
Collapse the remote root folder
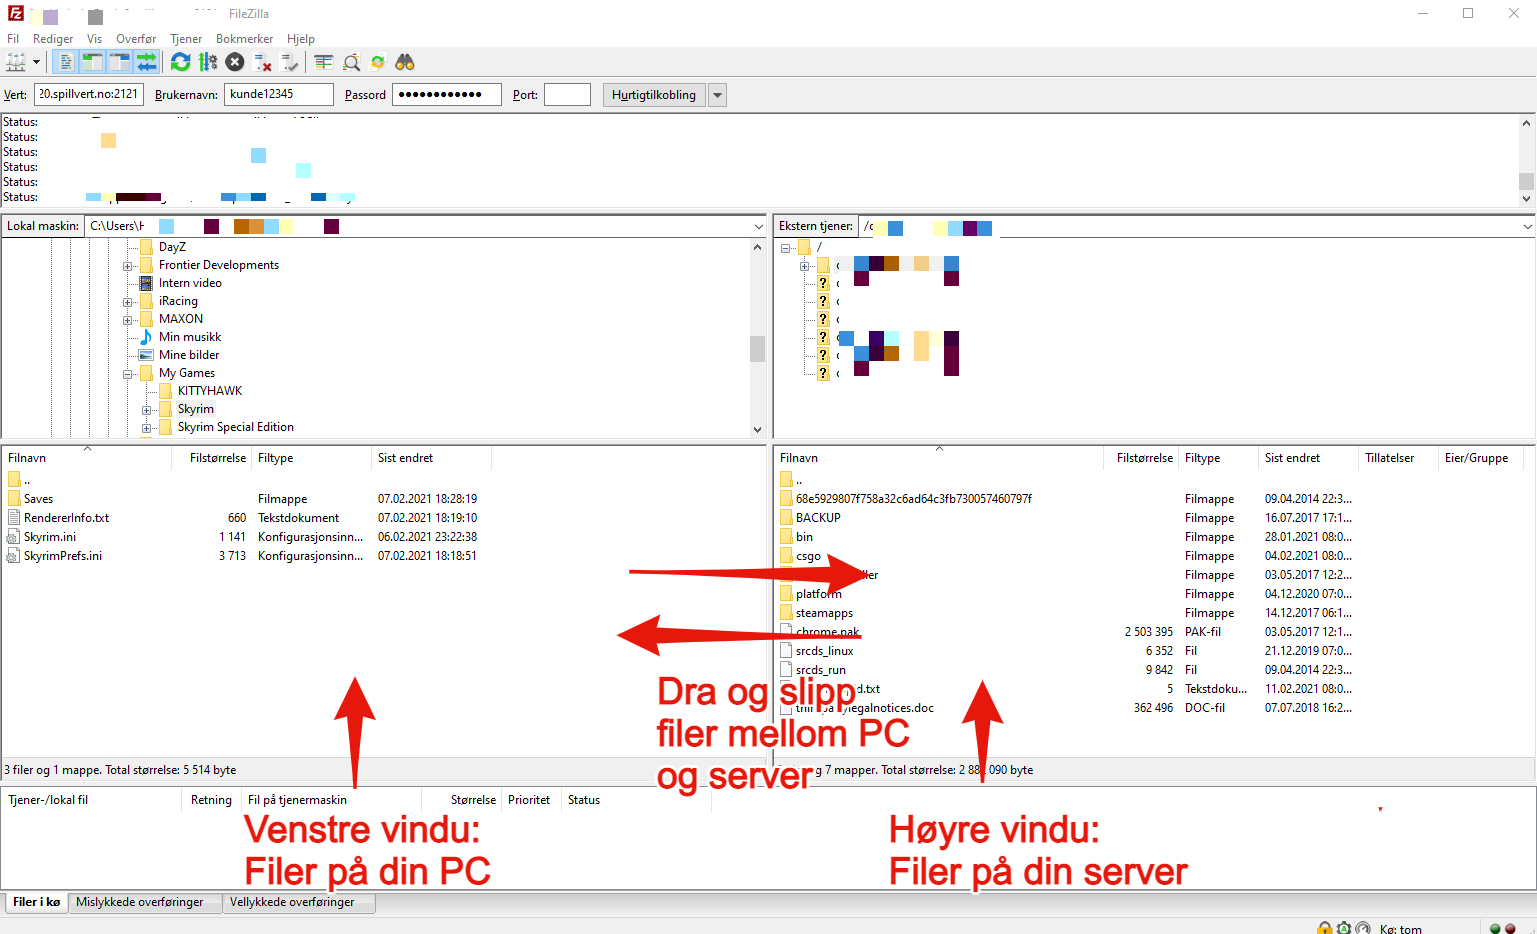786,248
